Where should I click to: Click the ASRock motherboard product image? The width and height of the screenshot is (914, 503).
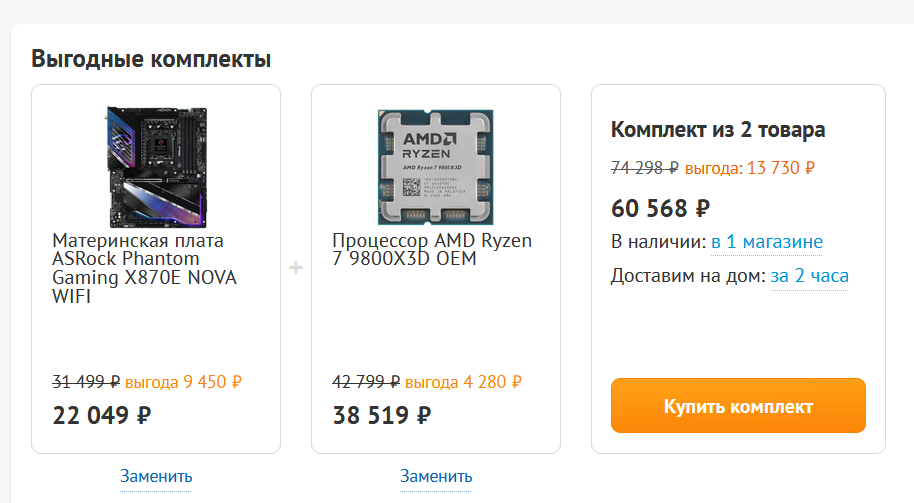click(x=156, y=165)
